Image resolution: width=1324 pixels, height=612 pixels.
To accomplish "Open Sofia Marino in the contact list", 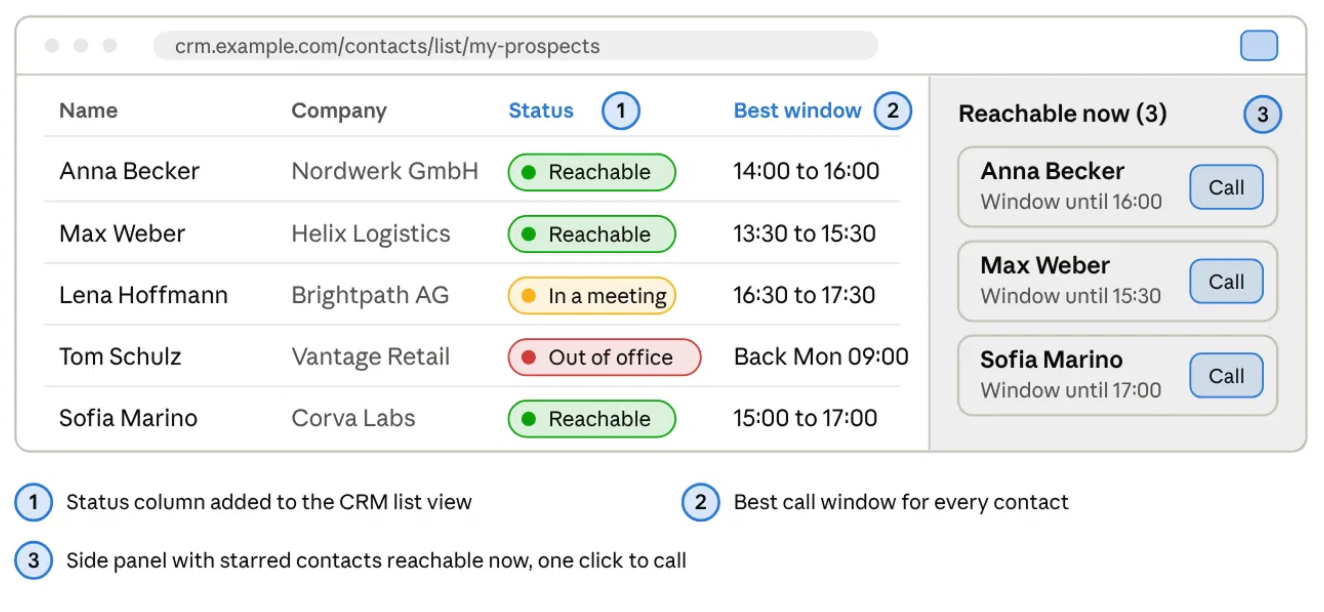I will pos(128,418).
